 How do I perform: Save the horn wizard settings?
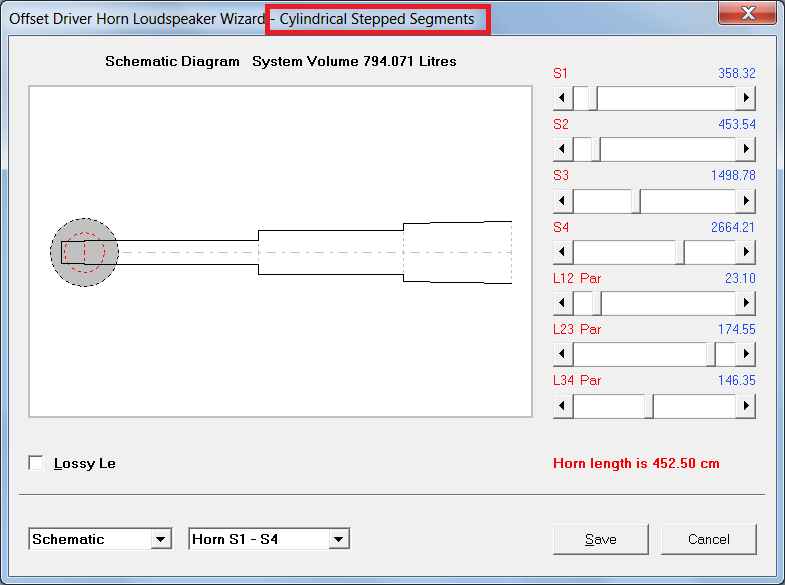click(601, 539)
